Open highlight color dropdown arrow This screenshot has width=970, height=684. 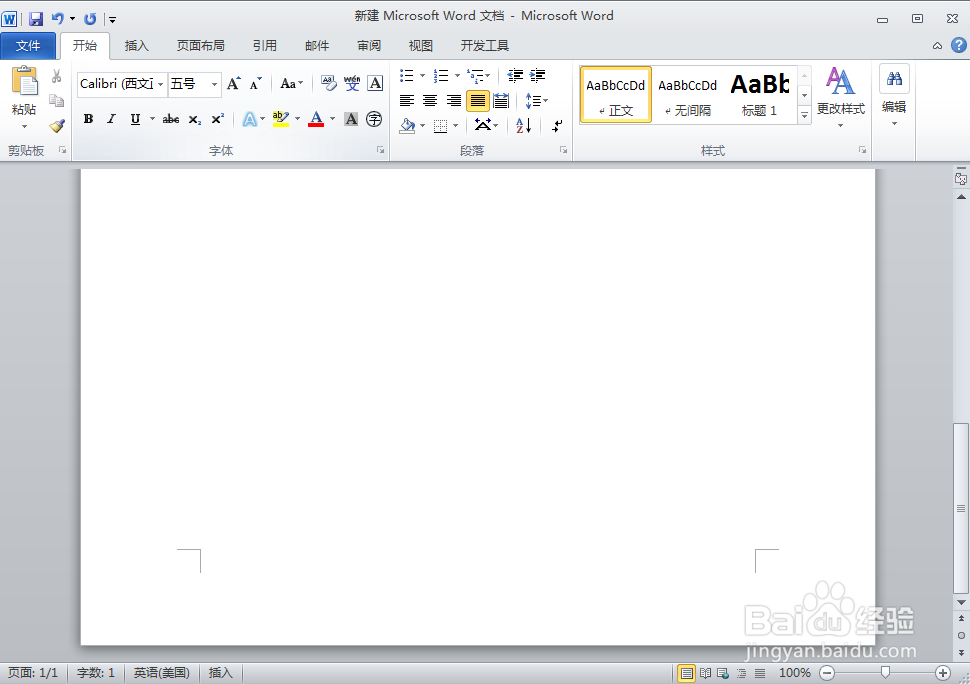[298, 119]
